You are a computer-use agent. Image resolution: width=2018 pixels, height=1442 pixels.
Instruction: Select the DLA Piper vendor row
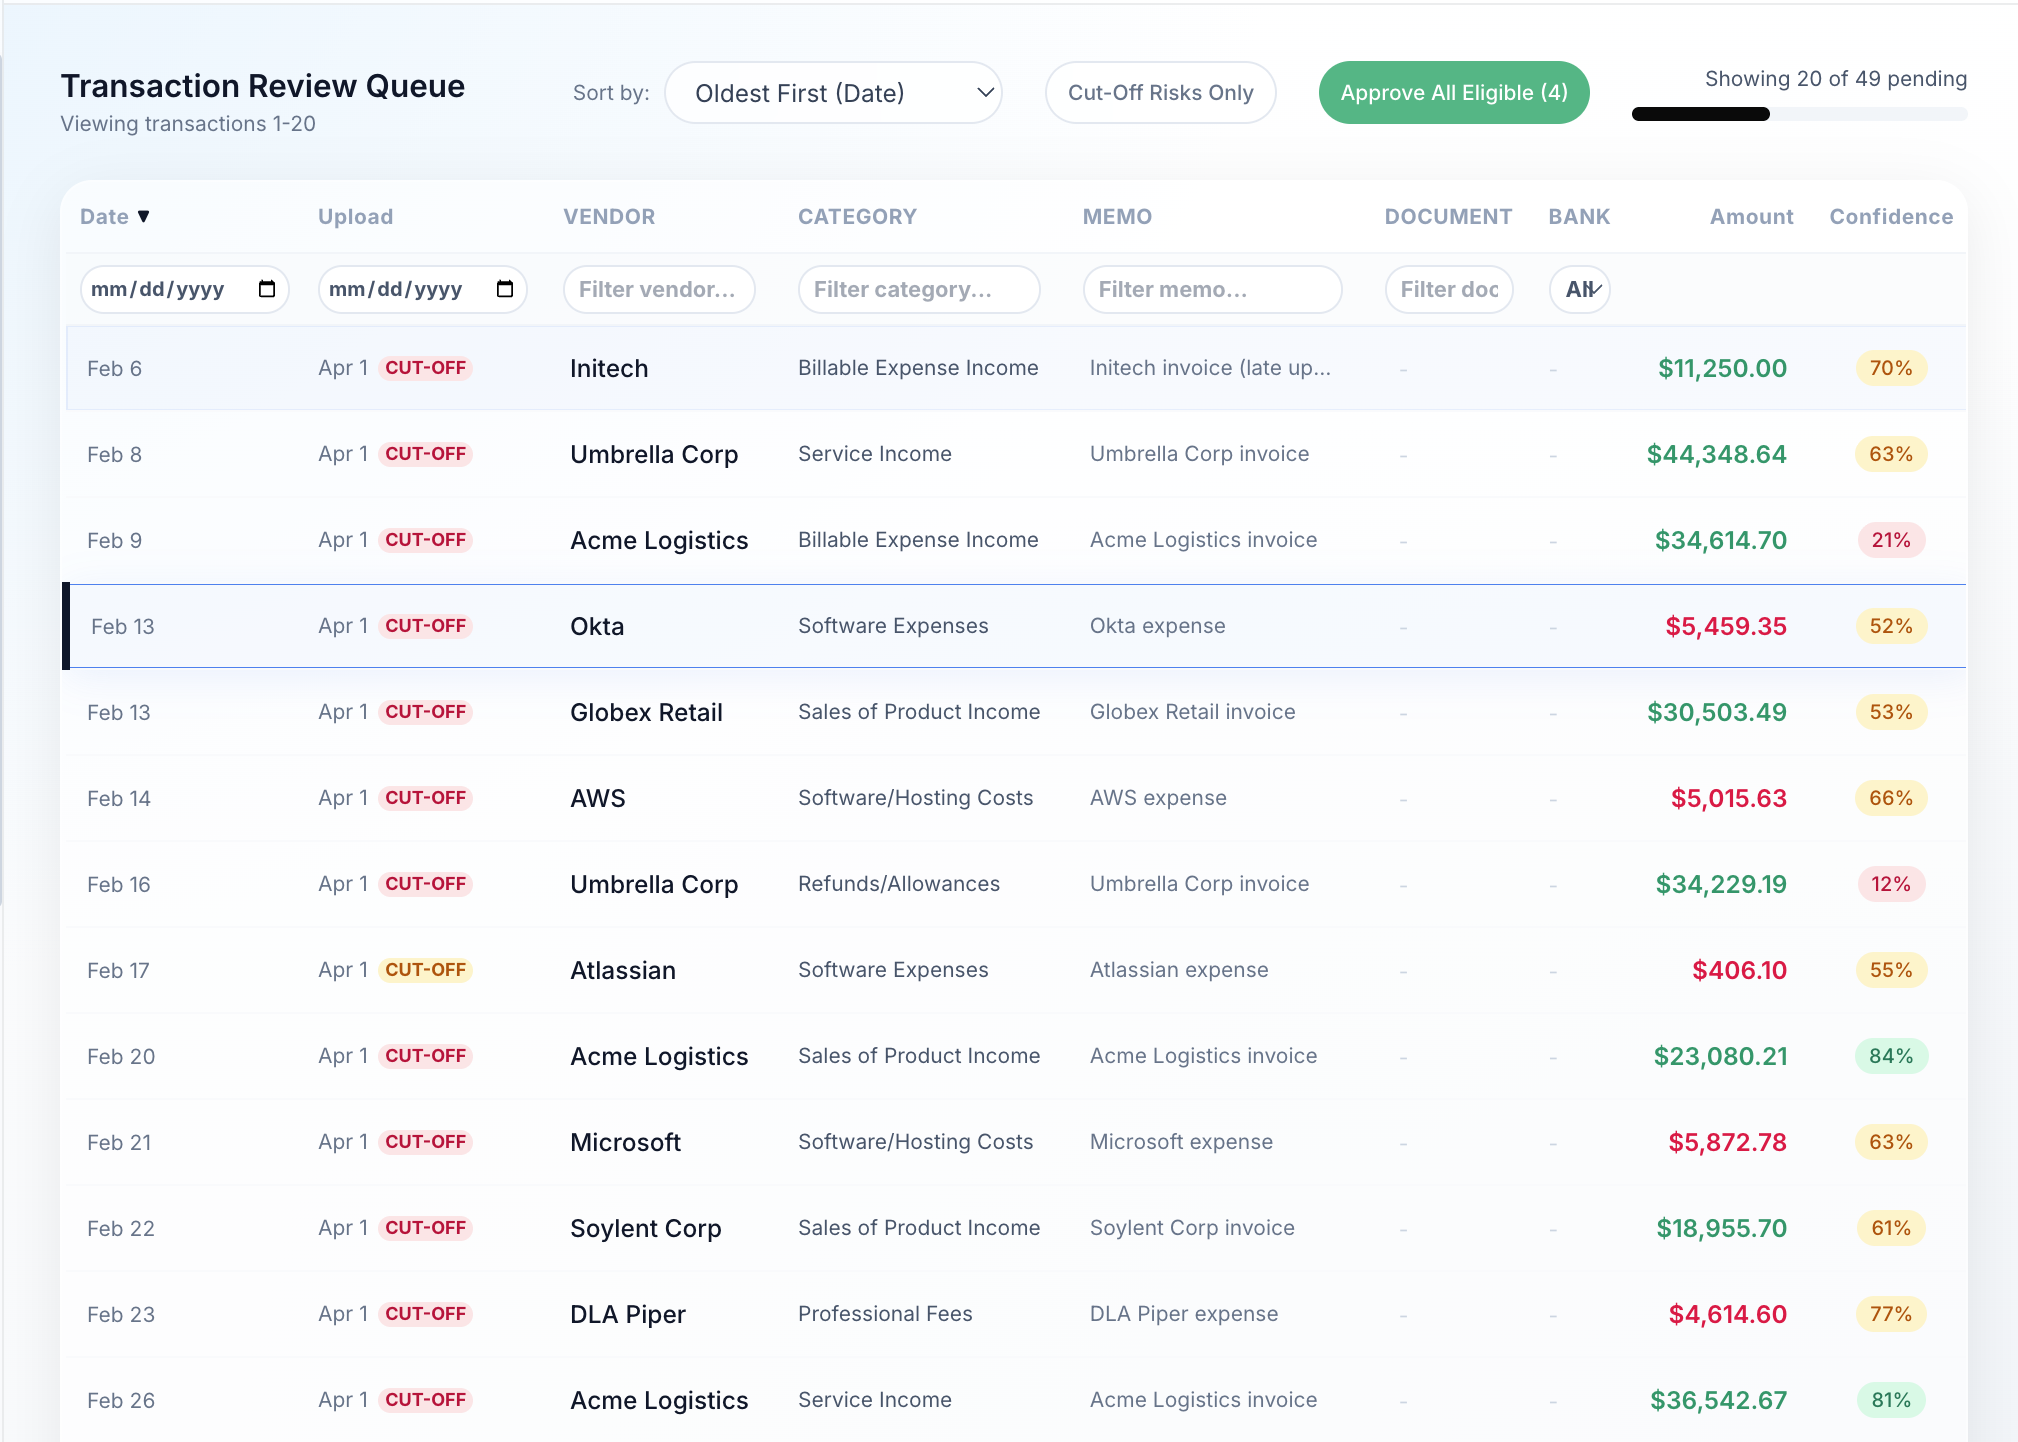point(1014,1314)
